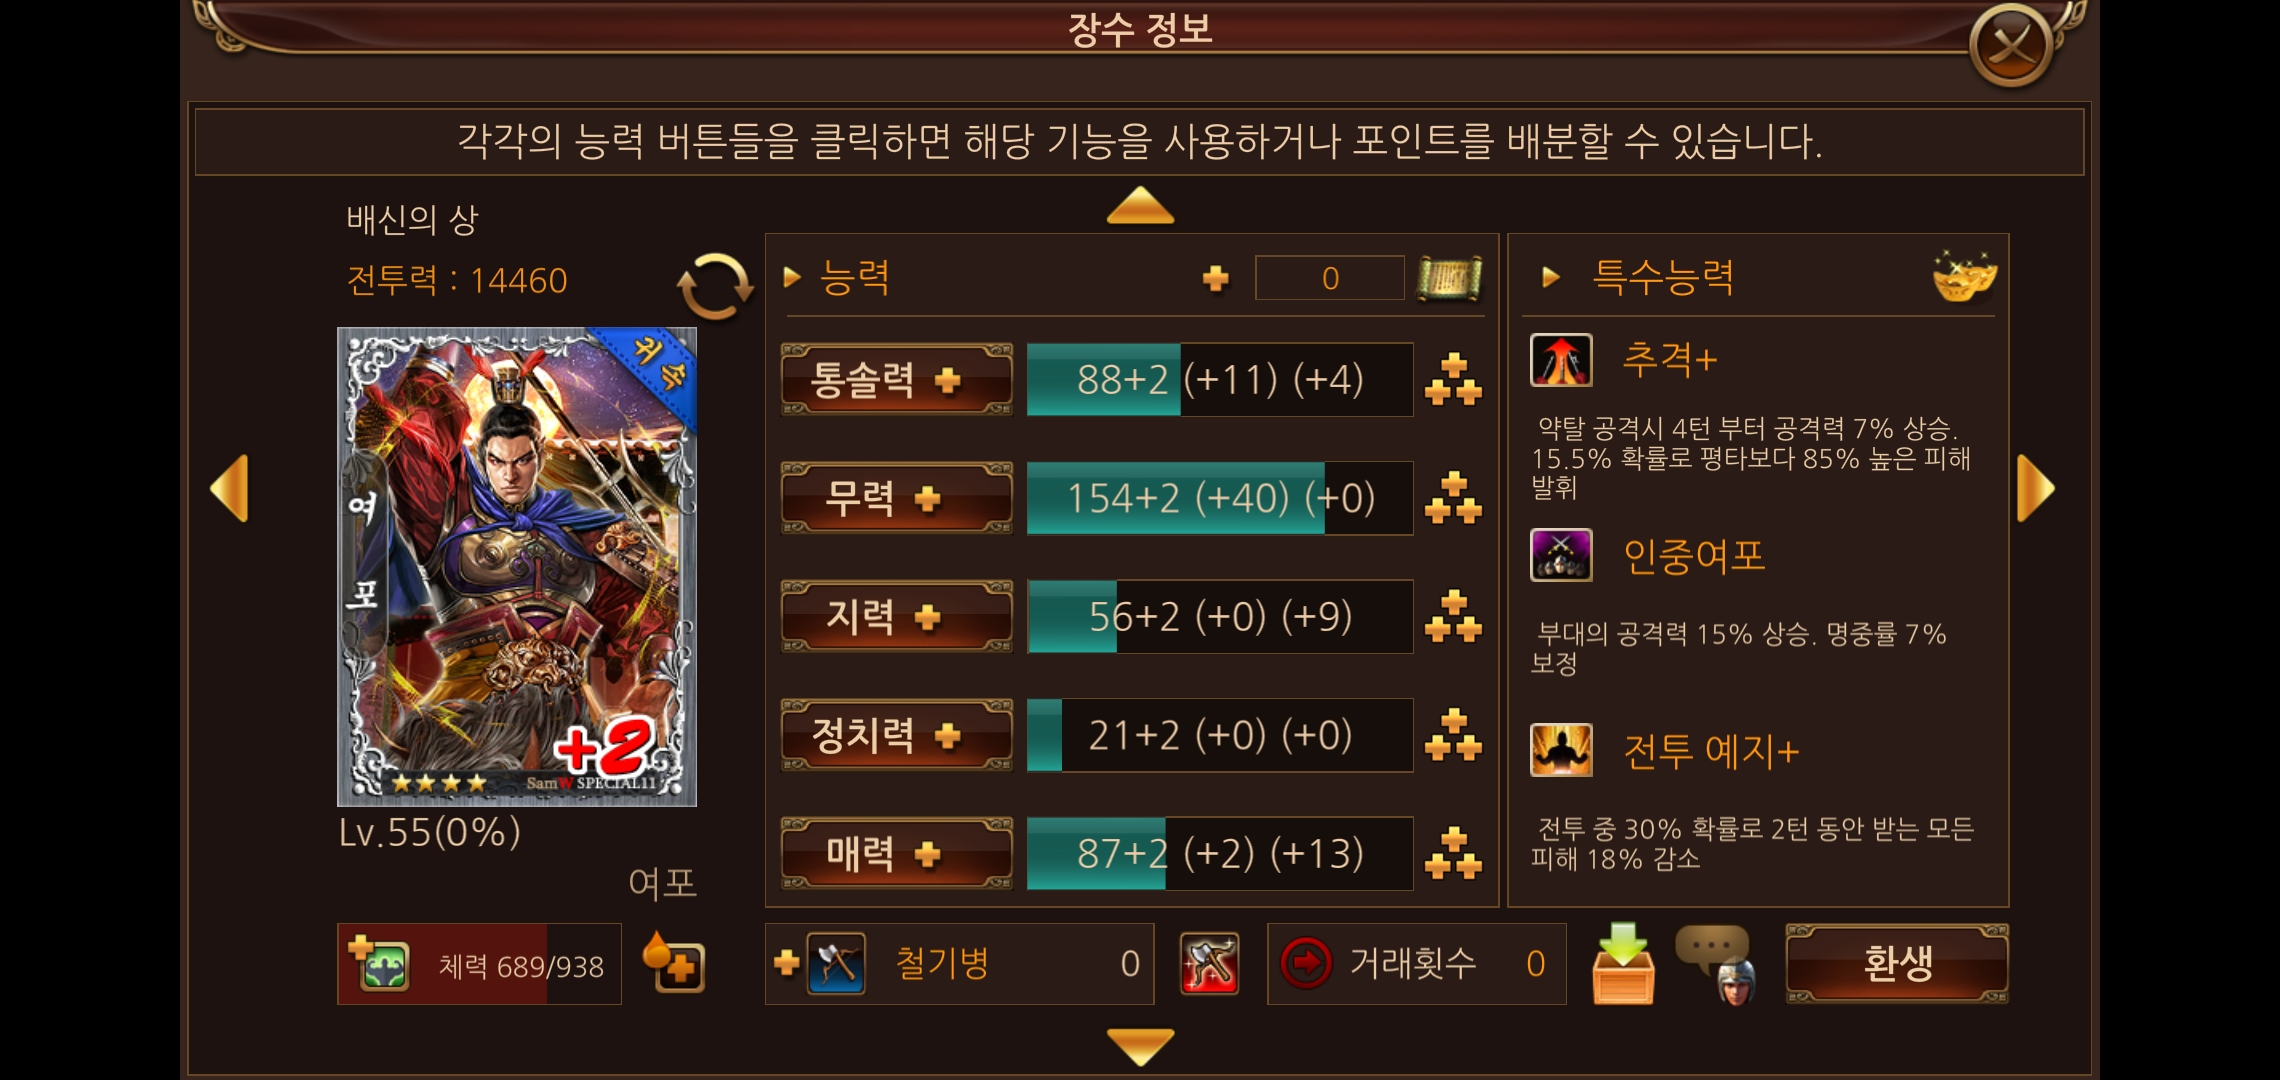The image size is (2280, 1080).
Task: Expand panel with the bottom down arrow
Action: [x=1140, y=1046]
